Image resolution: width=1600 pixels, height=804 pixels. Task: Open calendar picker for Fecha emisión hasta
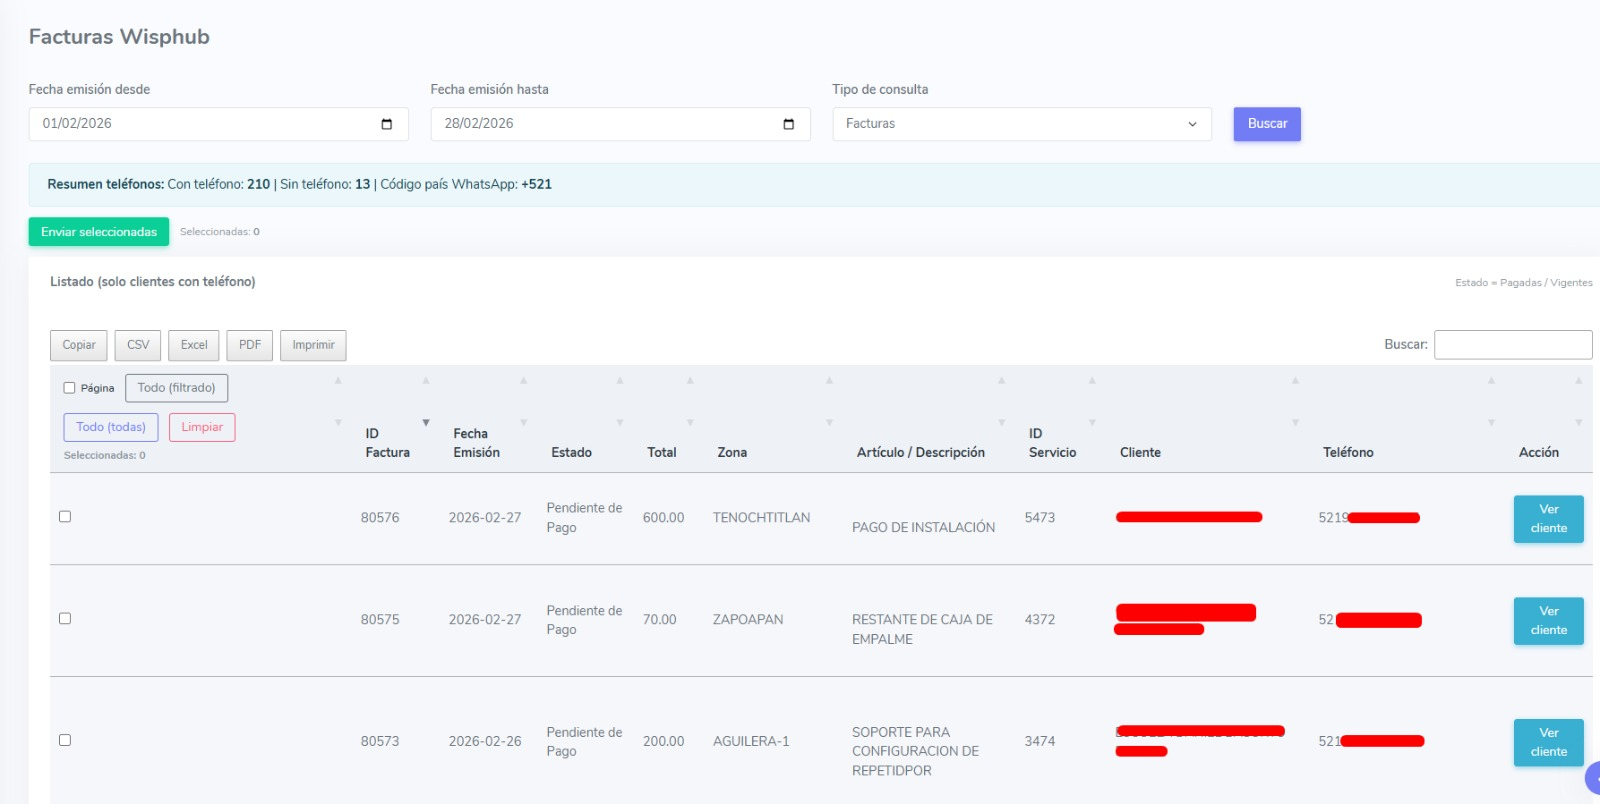coord(788,124)
